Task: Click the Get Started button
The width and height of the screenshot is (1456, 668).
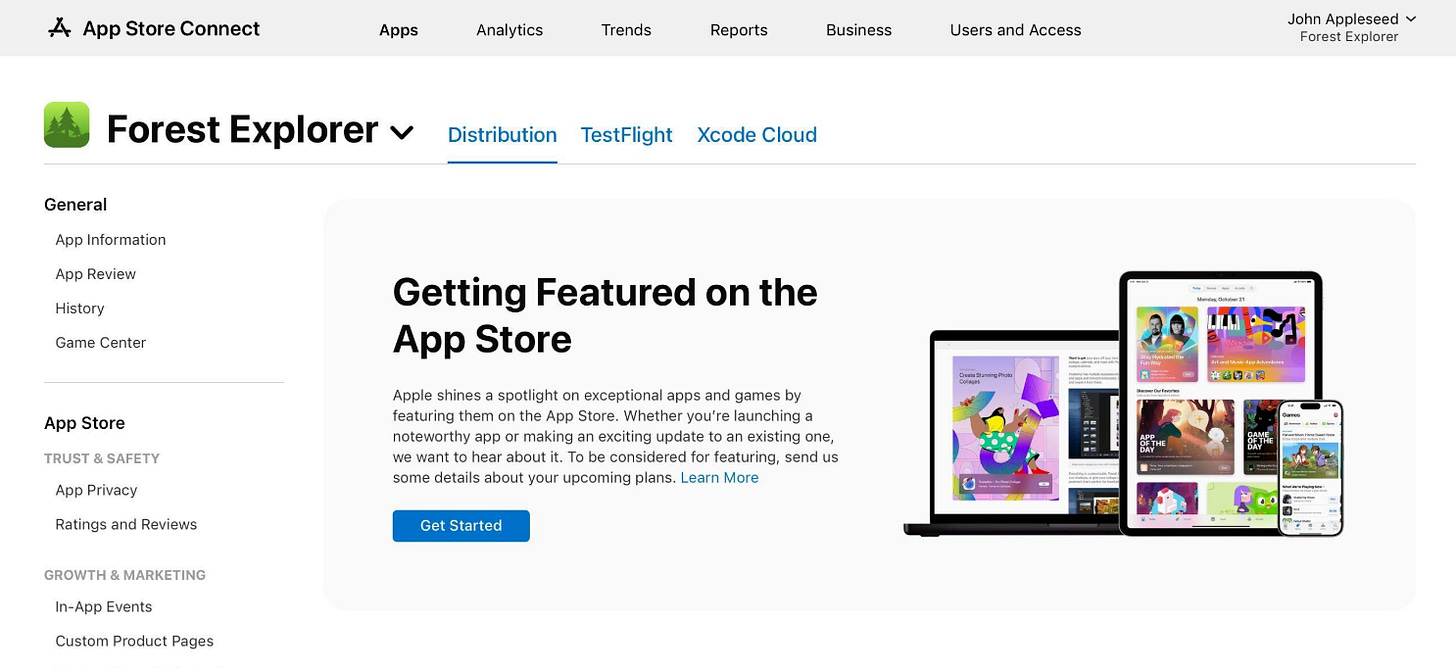Action: click(x=461, y=526)
